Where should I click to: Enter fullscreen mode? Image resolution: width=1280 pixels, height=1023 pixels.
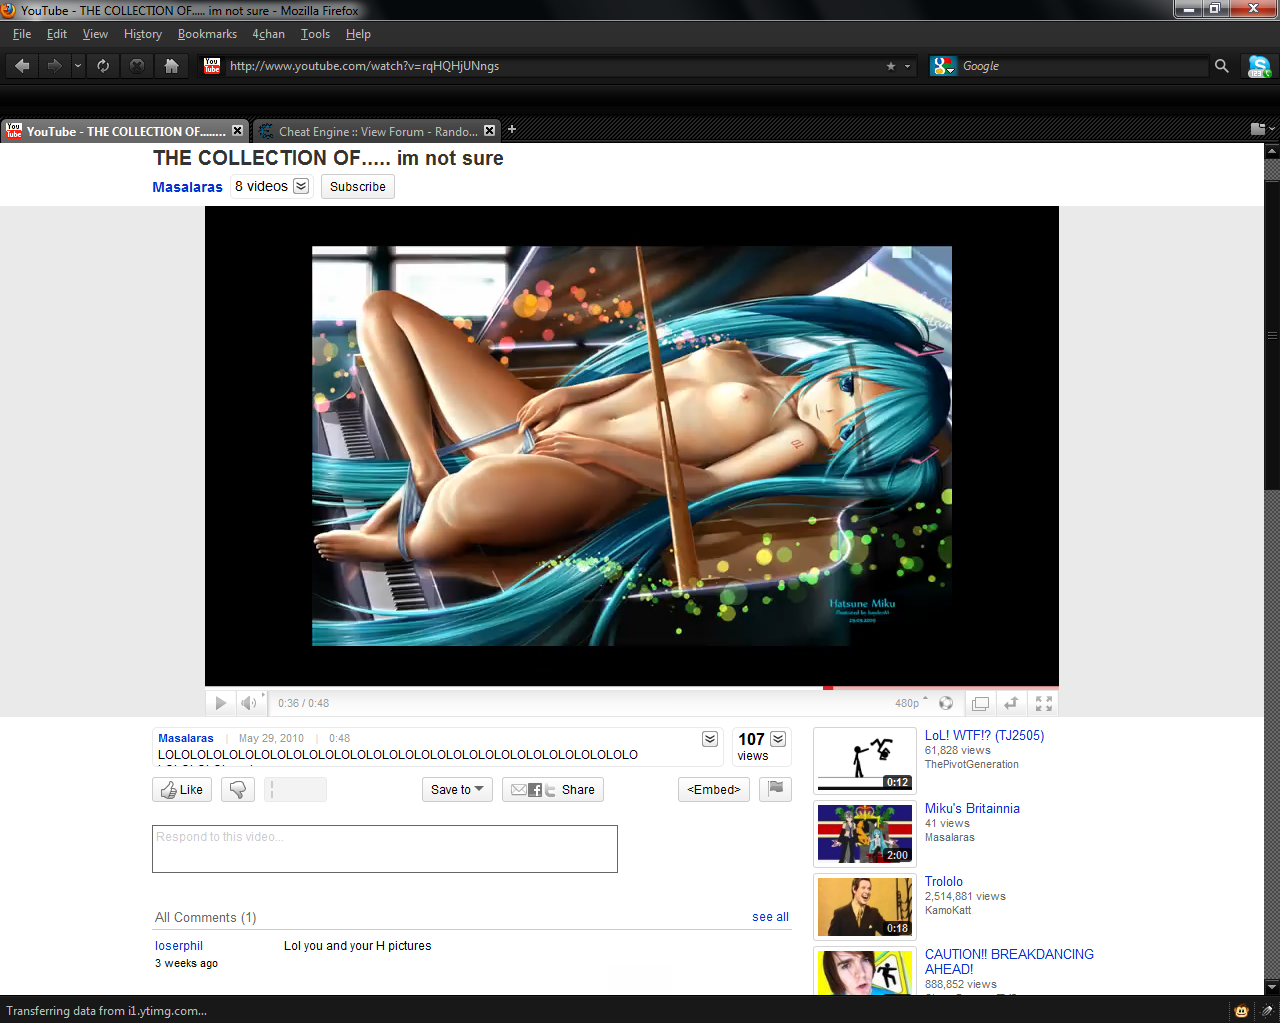pos(1043,704)
